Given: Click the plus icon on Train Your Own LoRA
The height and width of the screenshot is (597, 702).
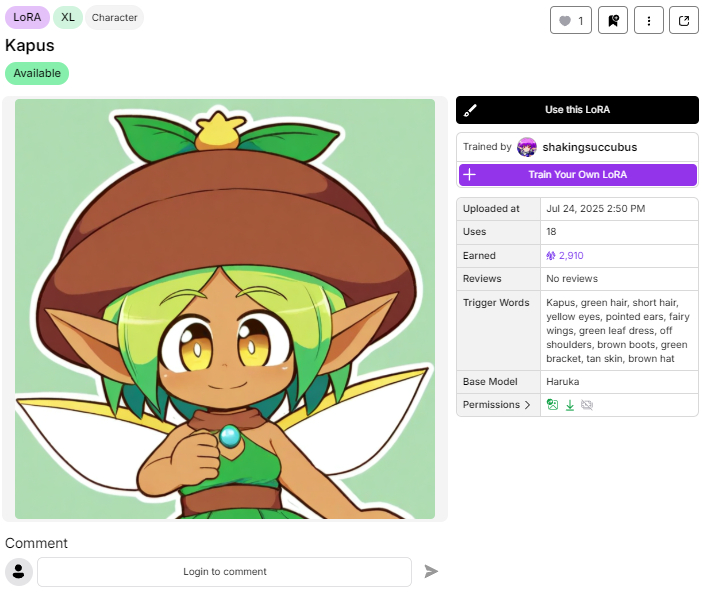Looking at the screenshot, I should (x=470, y=174).
